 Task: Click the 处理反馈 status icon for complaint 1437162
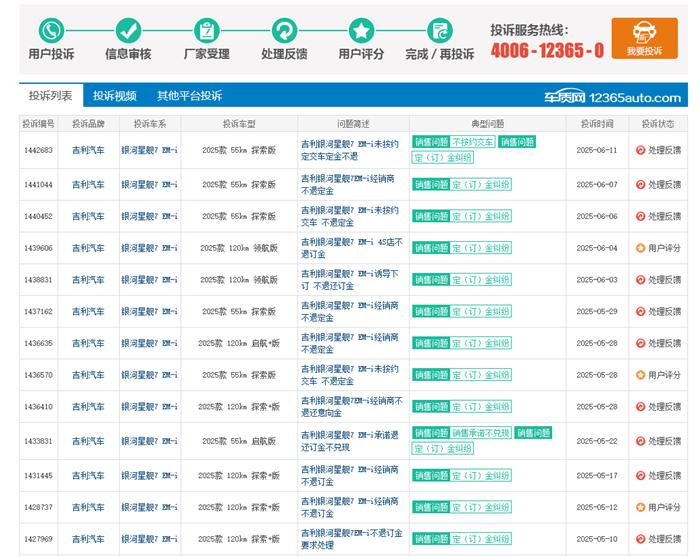click(x=640, y=311)
